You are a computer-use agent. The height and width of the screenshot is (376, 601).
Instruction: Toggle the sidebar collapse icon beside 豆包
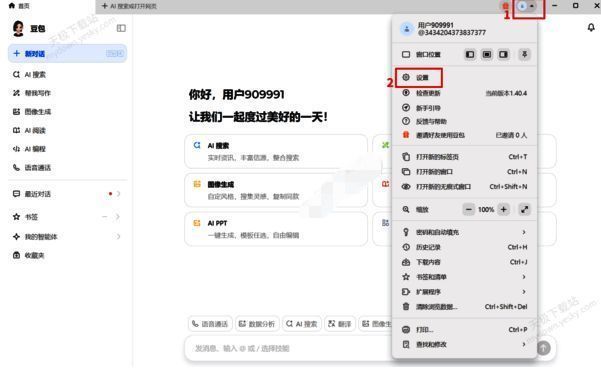tap(121, 28)
